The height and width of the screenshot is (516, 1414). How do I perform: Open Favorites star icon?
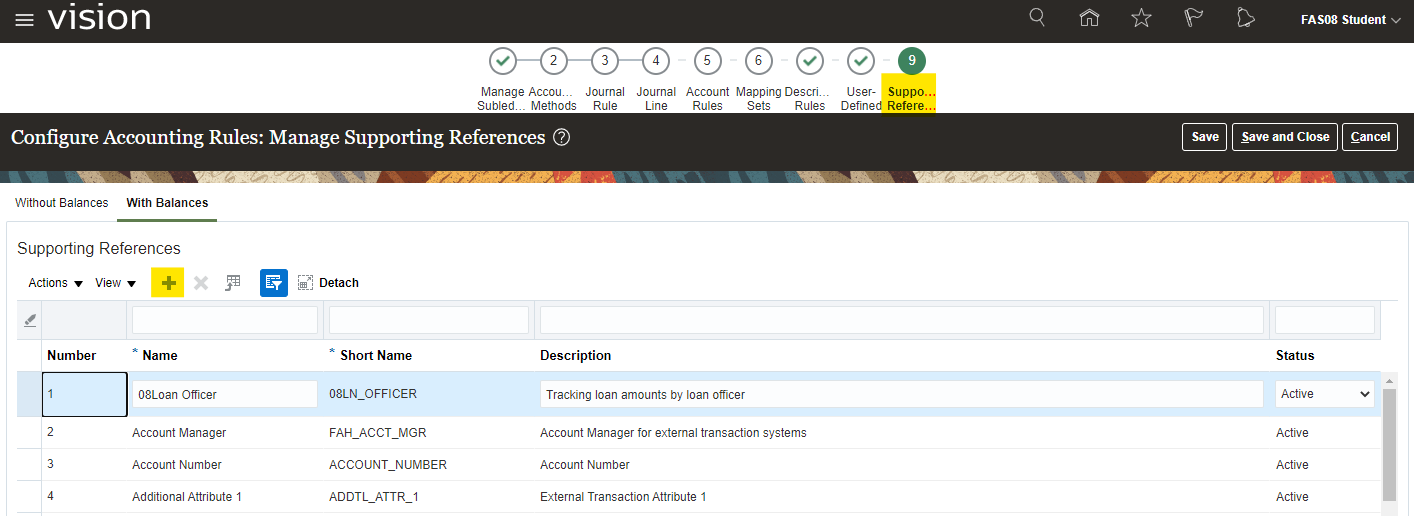click(x=1141, y=19)
